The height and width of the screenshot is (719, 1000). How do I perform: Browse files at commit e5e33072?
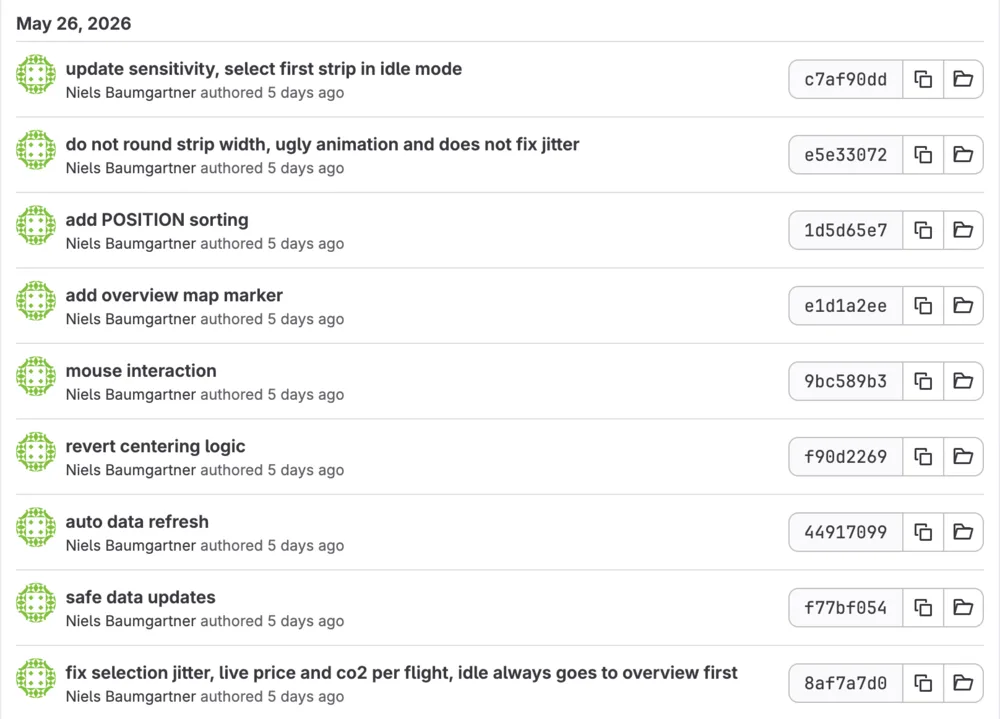[x=963, y=154]
